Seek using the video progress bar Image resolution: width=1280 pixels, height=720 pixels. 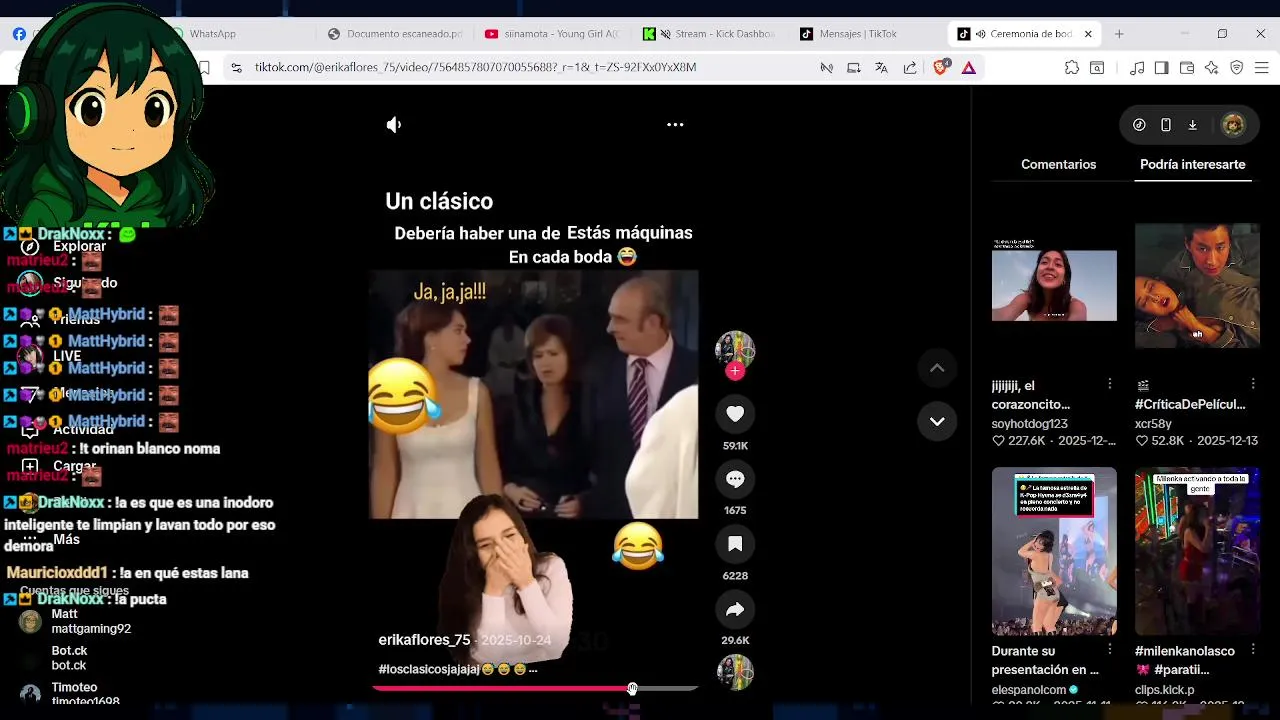pyautogui.click(x=535, y=688)
